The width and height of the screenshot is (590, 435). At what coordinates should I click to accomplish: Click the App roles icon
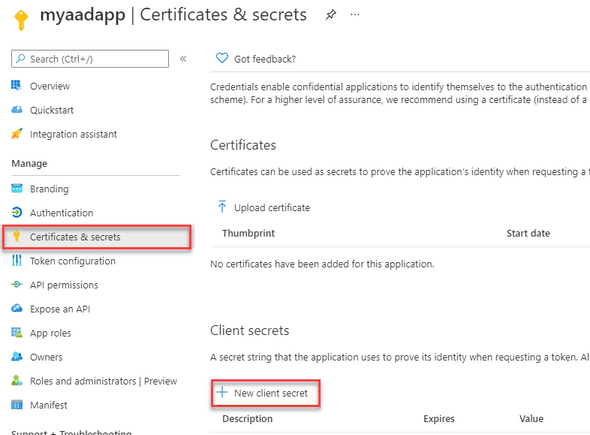click(x=17, y=333)
